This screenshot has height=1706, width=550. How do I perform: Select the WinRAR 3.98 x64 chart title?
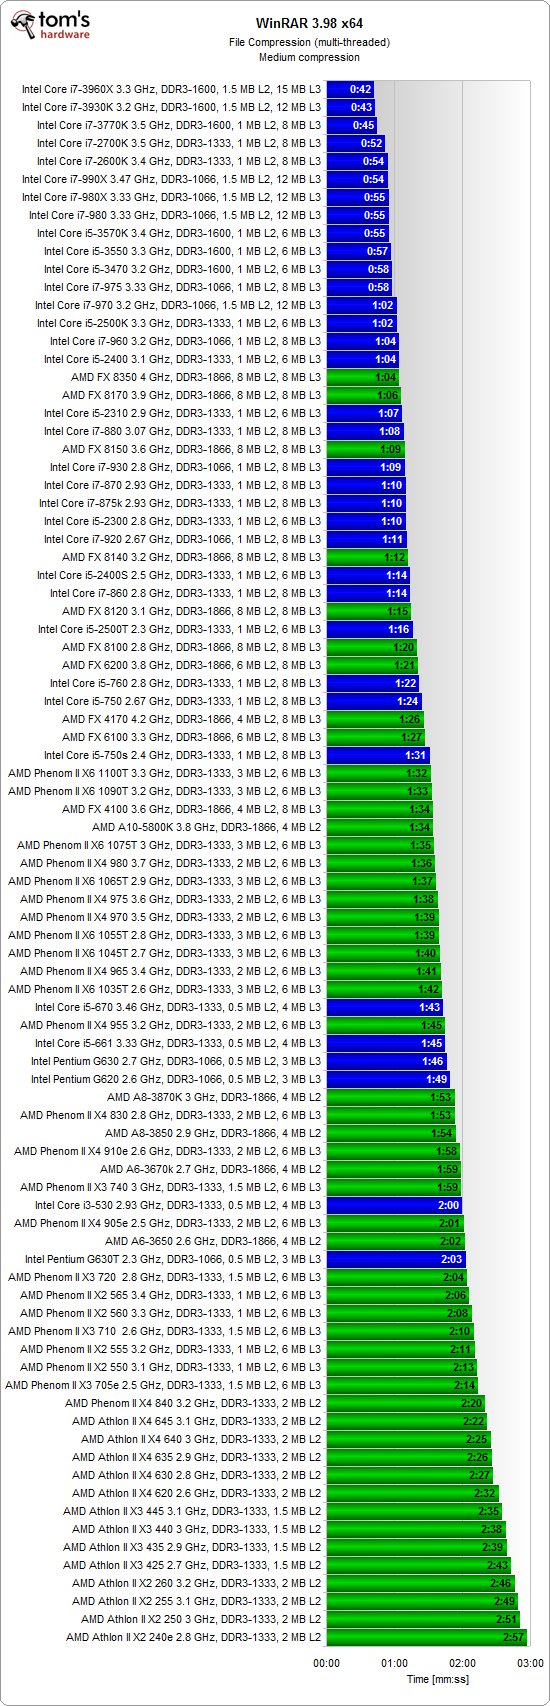click(x=308, y=24)
